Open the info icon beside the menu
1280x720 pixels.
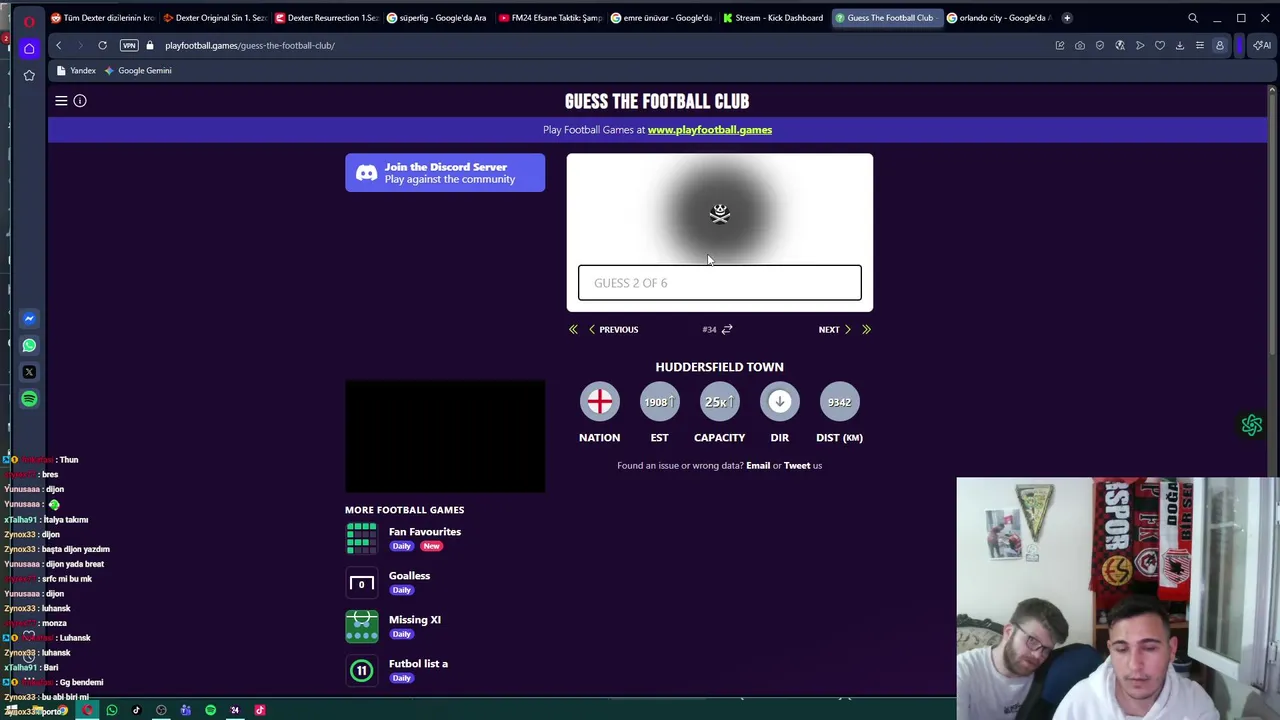pyautogui.click(x=80, y=101)
